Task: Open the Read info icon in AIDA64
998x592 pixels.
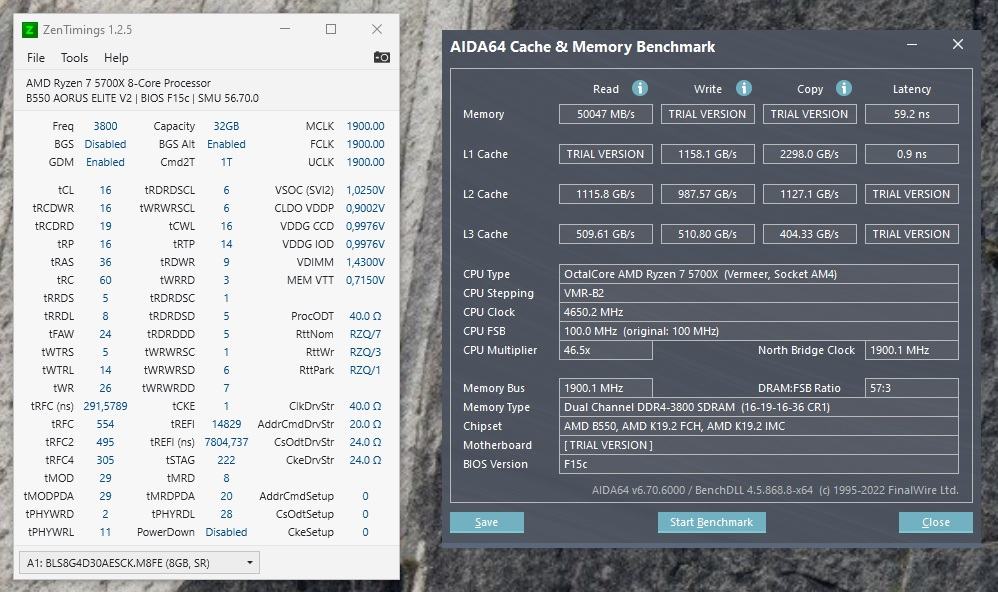Action: coord(640,88)
